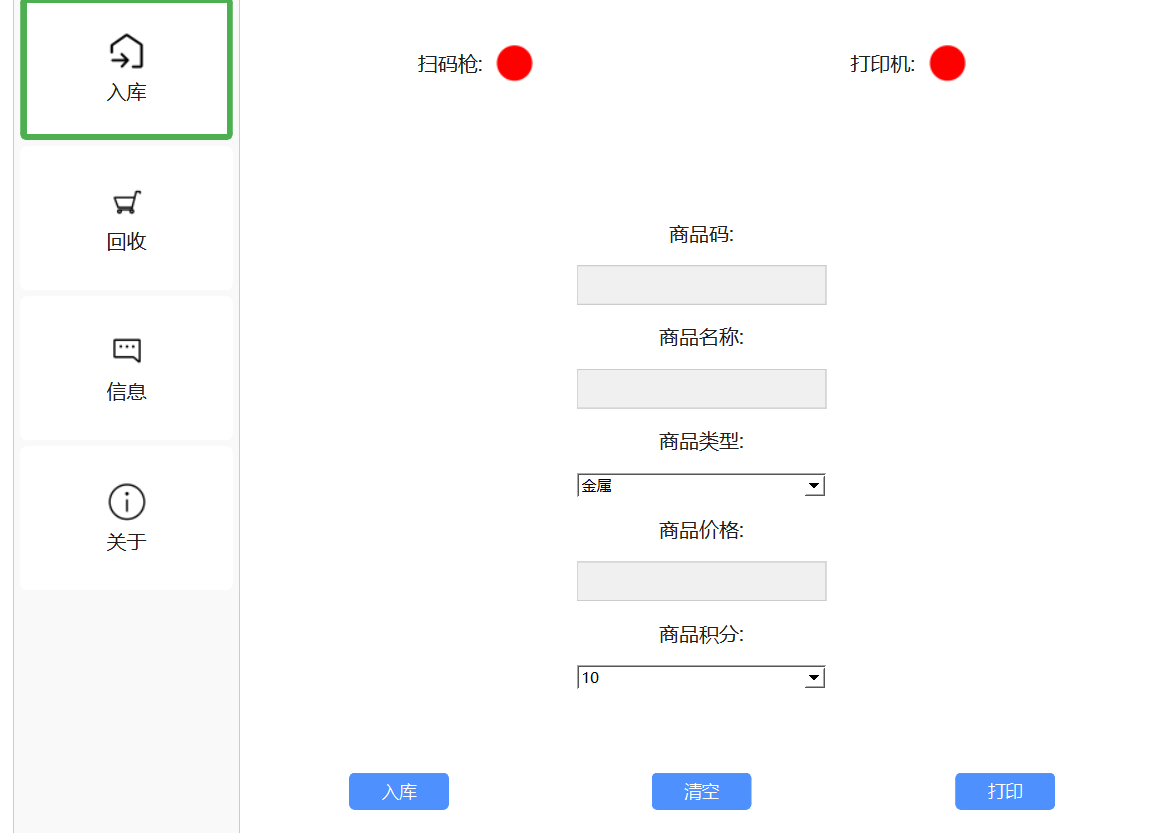
Task: Switch to the 回收 navigation panel
Action: click(124, 218)
